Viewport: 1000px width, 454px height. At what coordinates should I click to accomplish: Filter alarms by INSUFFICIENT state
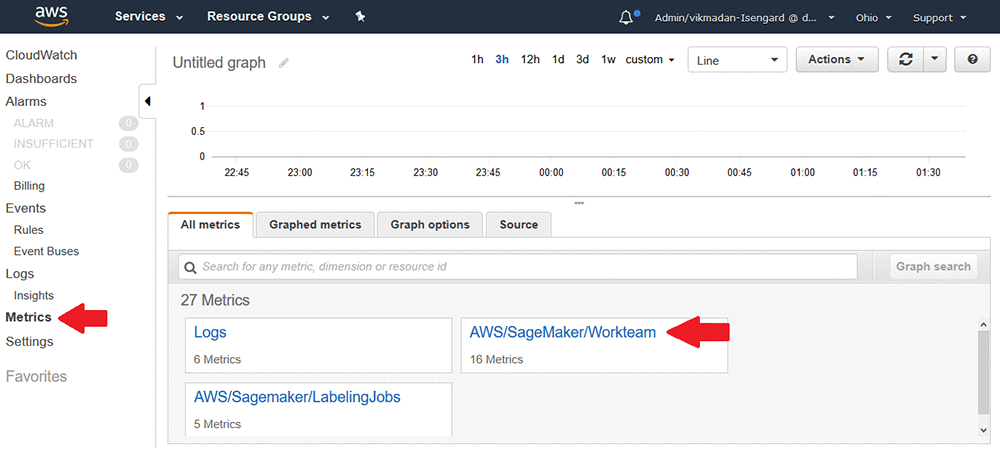click(54, 144)
